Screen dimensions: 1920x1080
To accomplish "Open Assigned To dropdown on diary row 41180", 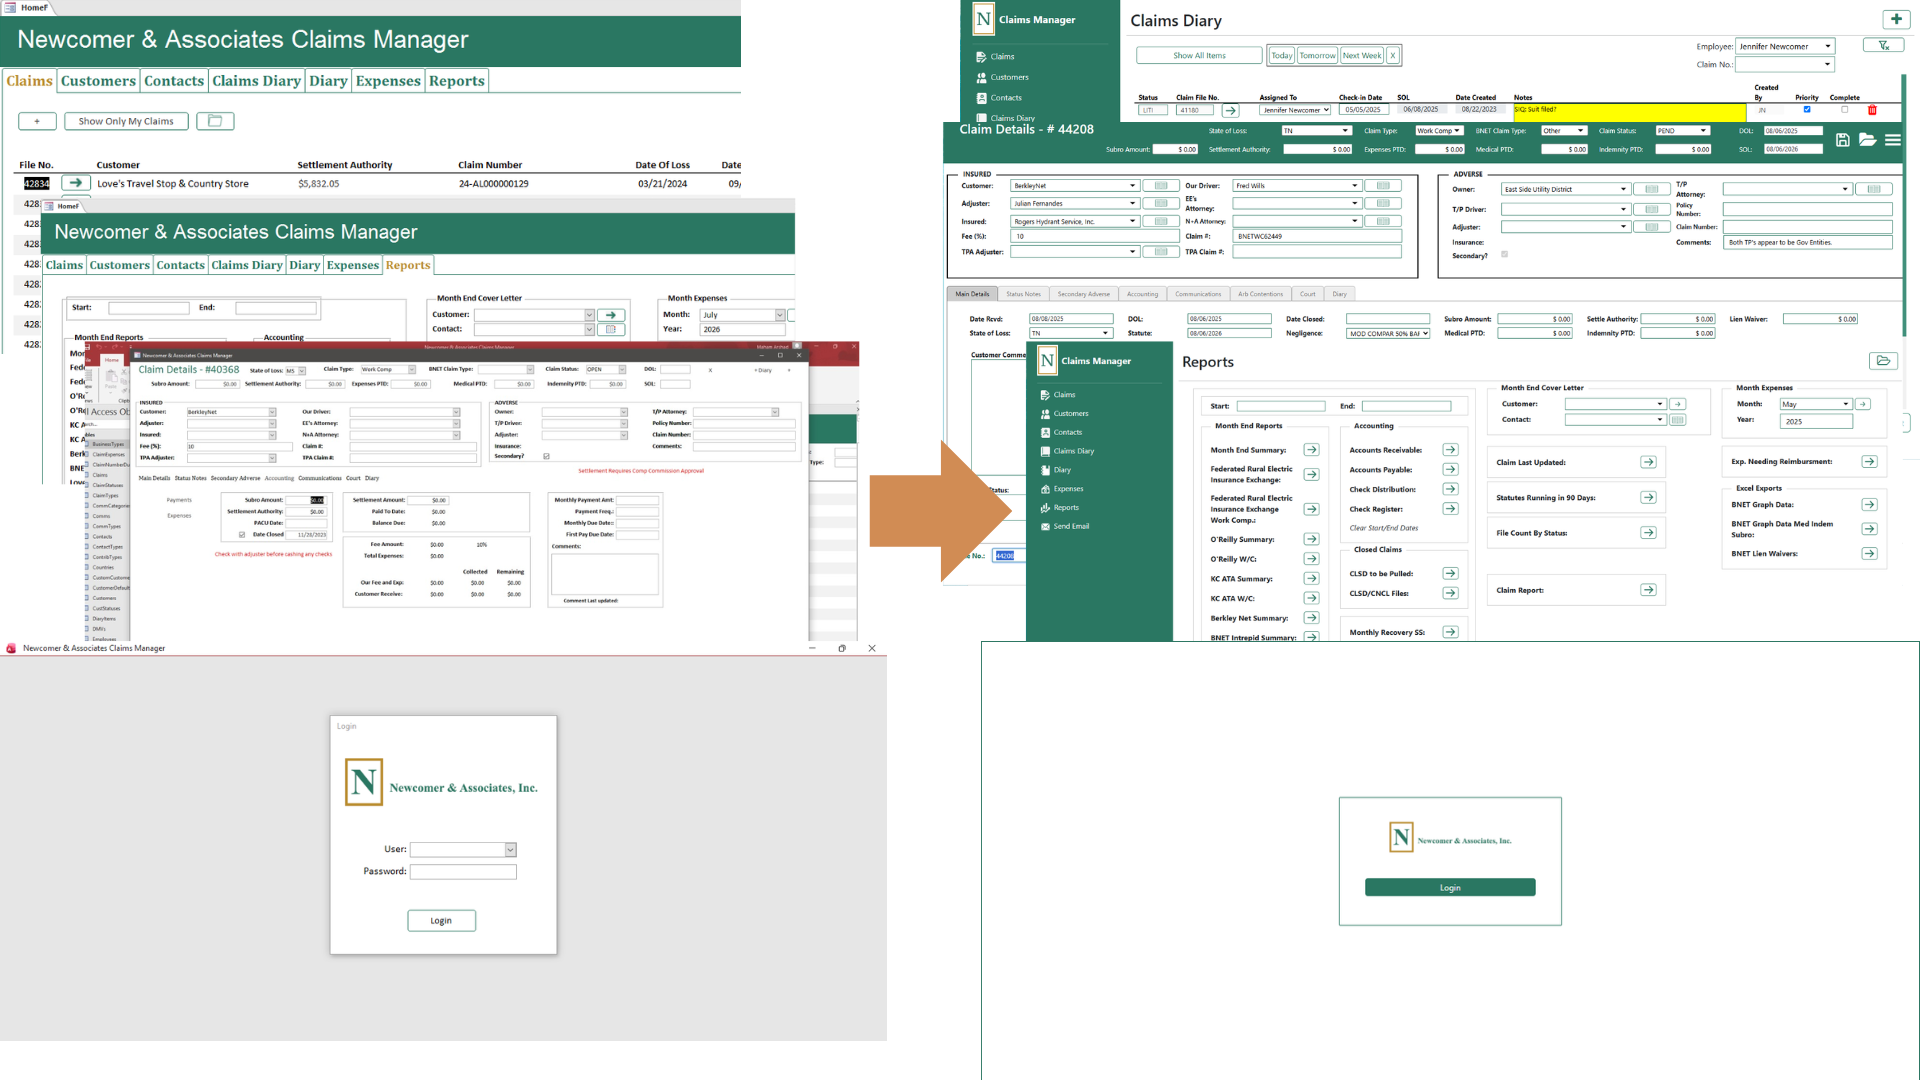I will click(x=1326, y=110).
